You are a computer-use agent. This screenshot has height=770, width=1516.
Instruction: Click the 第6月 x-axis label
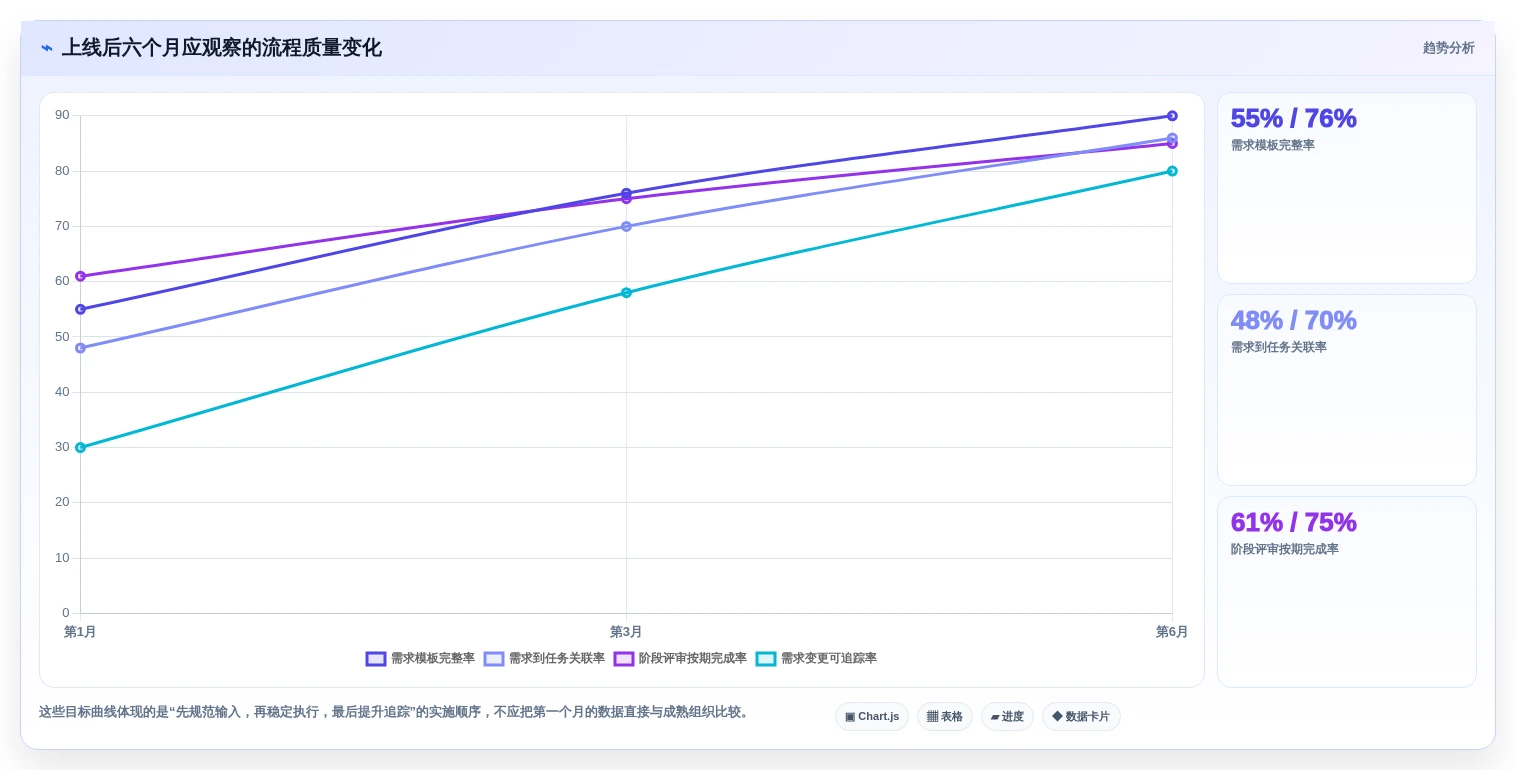tap(1172, 632)
